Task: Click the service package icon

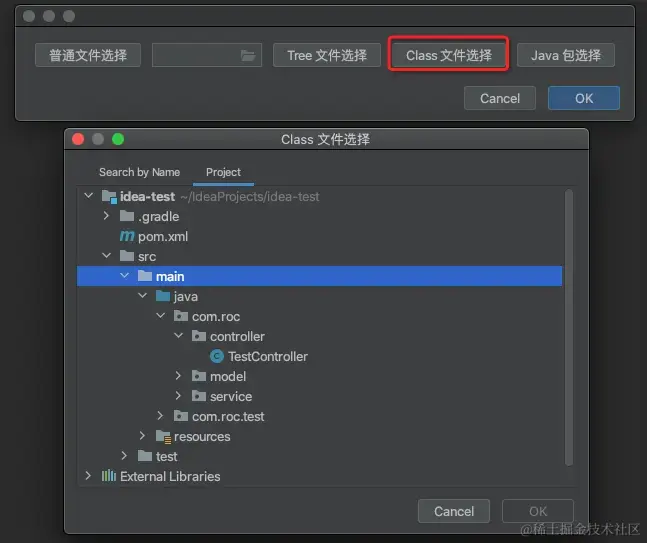Action: click(199, 396)
